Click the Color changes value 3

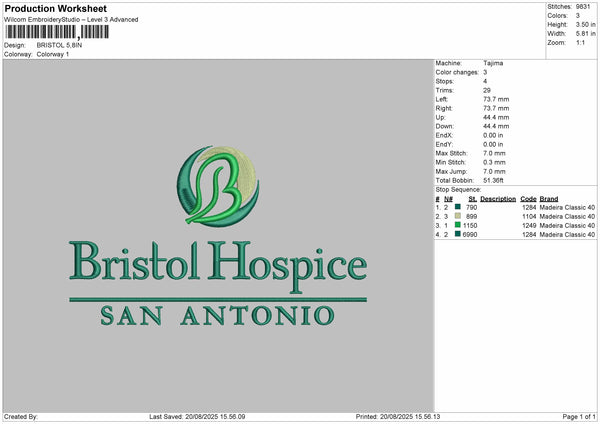point(485,72)
